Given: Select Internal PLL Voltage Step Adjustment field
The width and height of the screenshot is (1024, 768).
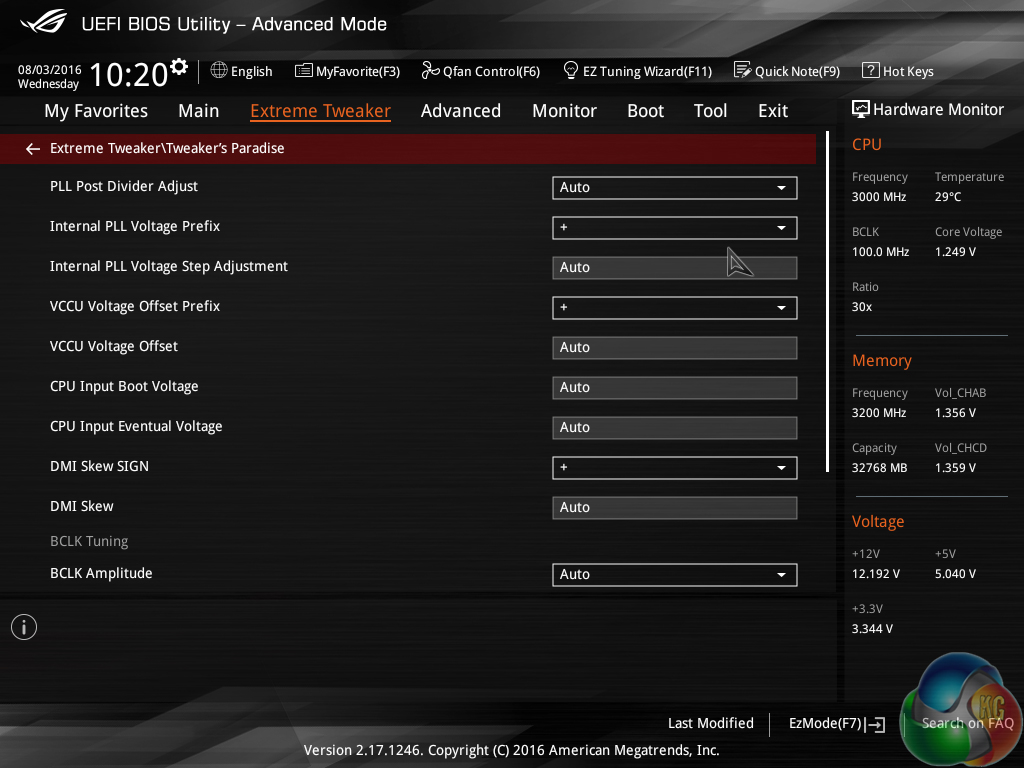Looking at the screenshot, I should coord(675,268).
